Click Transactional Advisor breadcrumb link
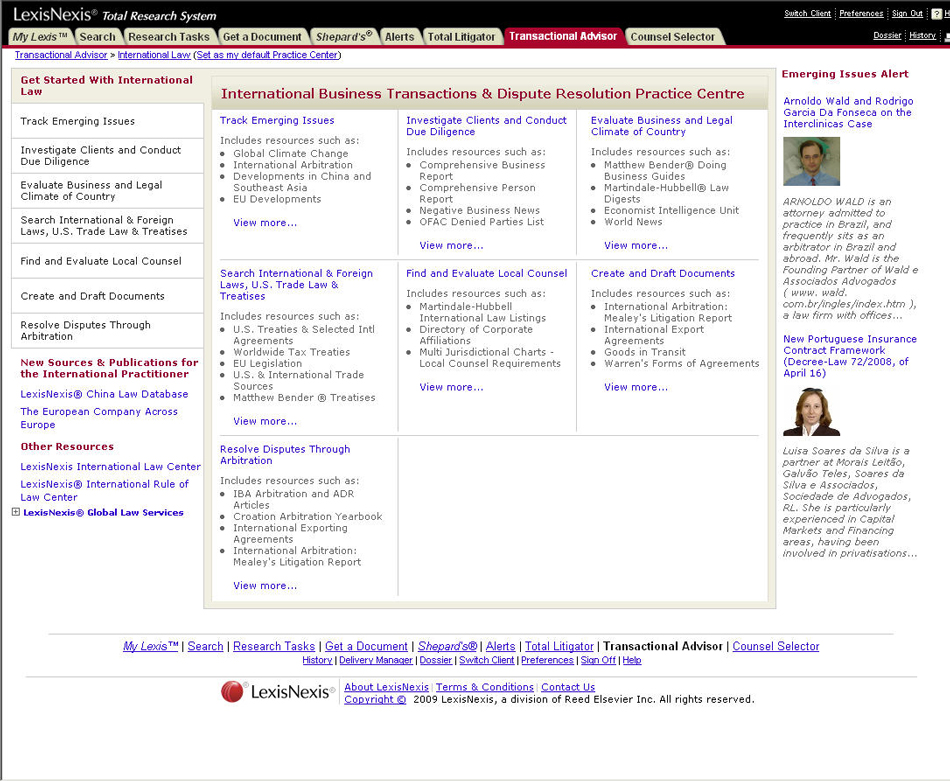This screenshot has width=950, height=781. 61,55
